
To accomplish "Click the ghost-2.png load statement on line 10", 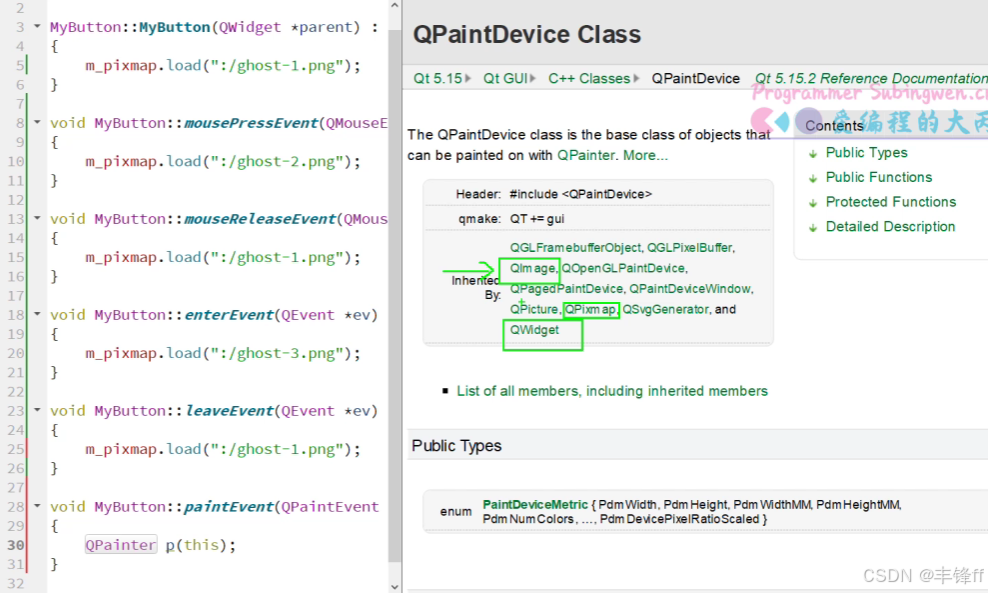I will coord(223,161).
